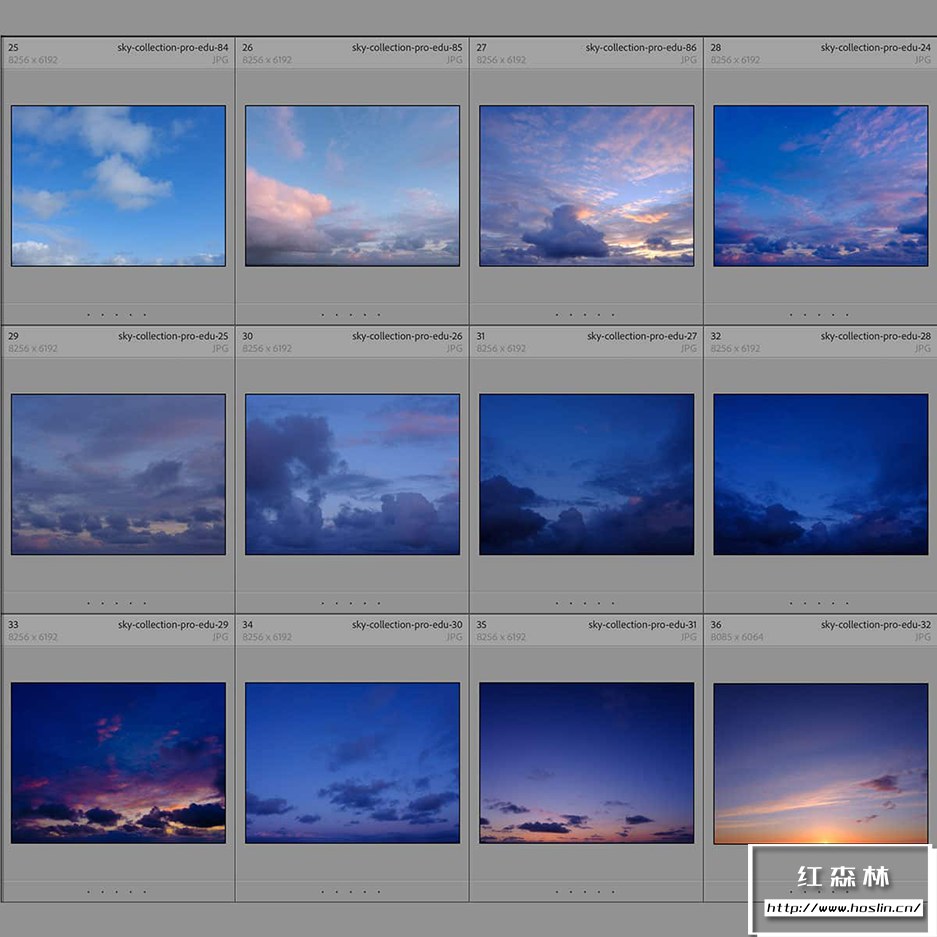Select the sky-collection-pro-edu-85 pink cloud thumbnail
Viewport: 937px width, 937px height.
(353, 186)
